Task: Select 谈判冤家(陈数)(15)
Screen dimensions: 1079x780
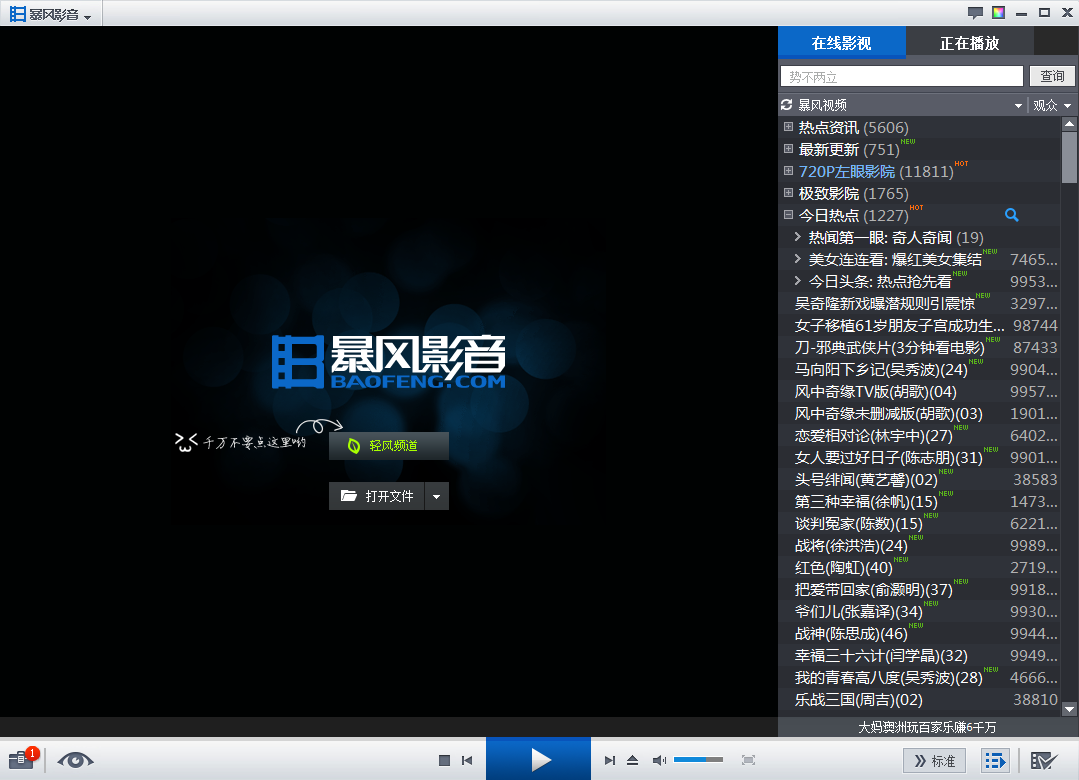Action: tap(920, 524)
